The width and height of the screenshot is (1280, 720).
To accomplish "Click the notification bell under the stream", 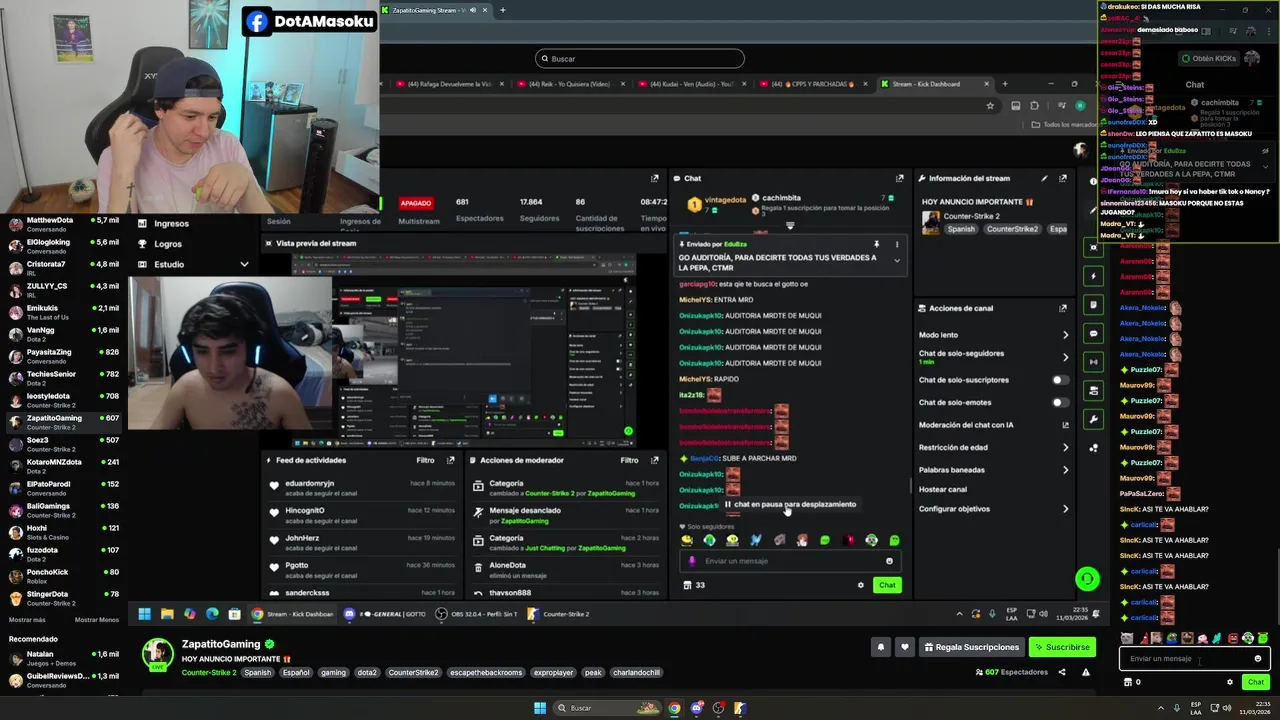I will (x=881, y=647).
